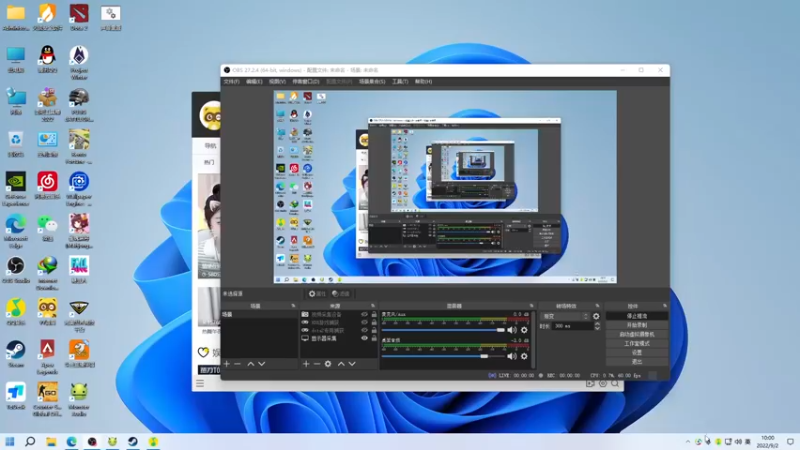
Task: Toggle lock on 视频采集设备 source
Action: pos(374,315)
